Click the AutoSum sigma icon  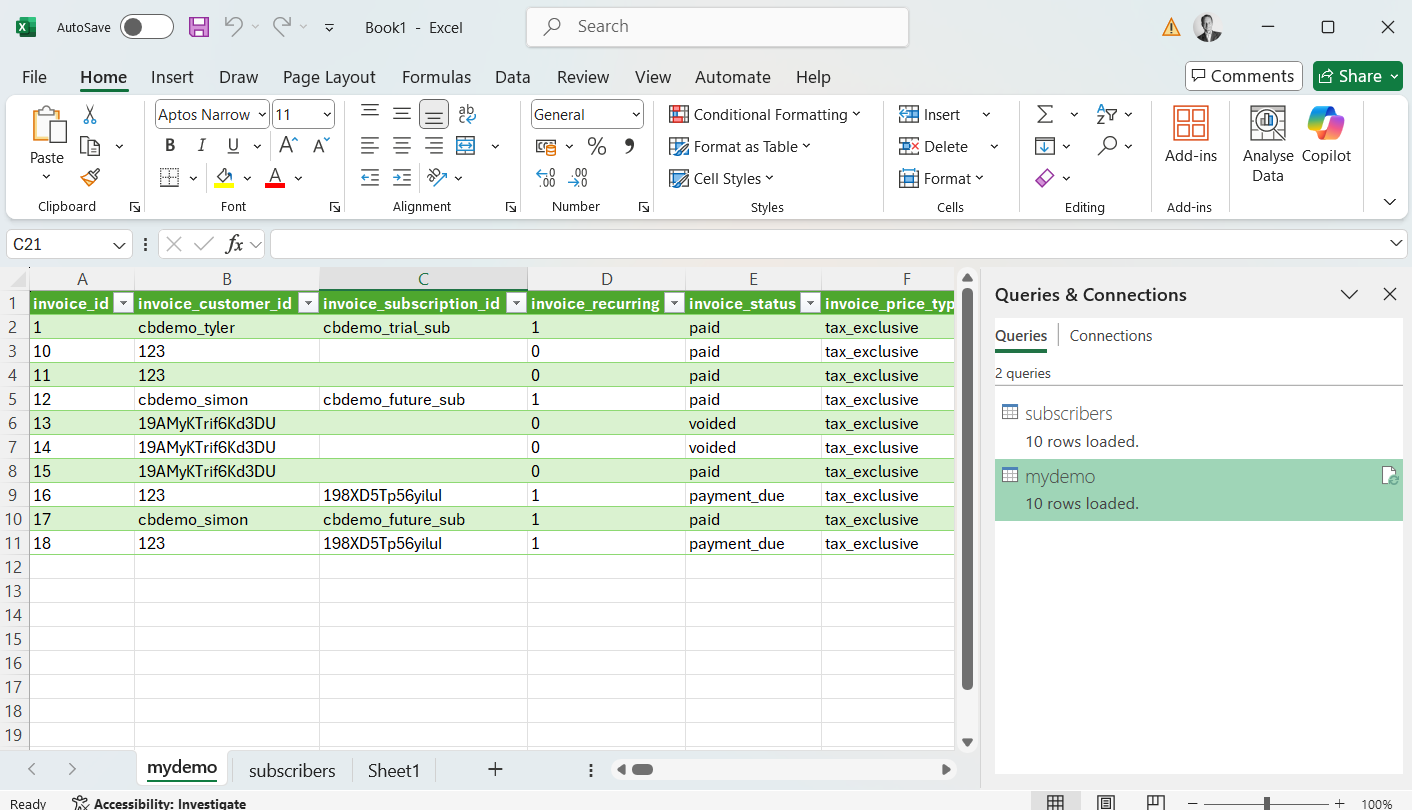coord(1045,114)
